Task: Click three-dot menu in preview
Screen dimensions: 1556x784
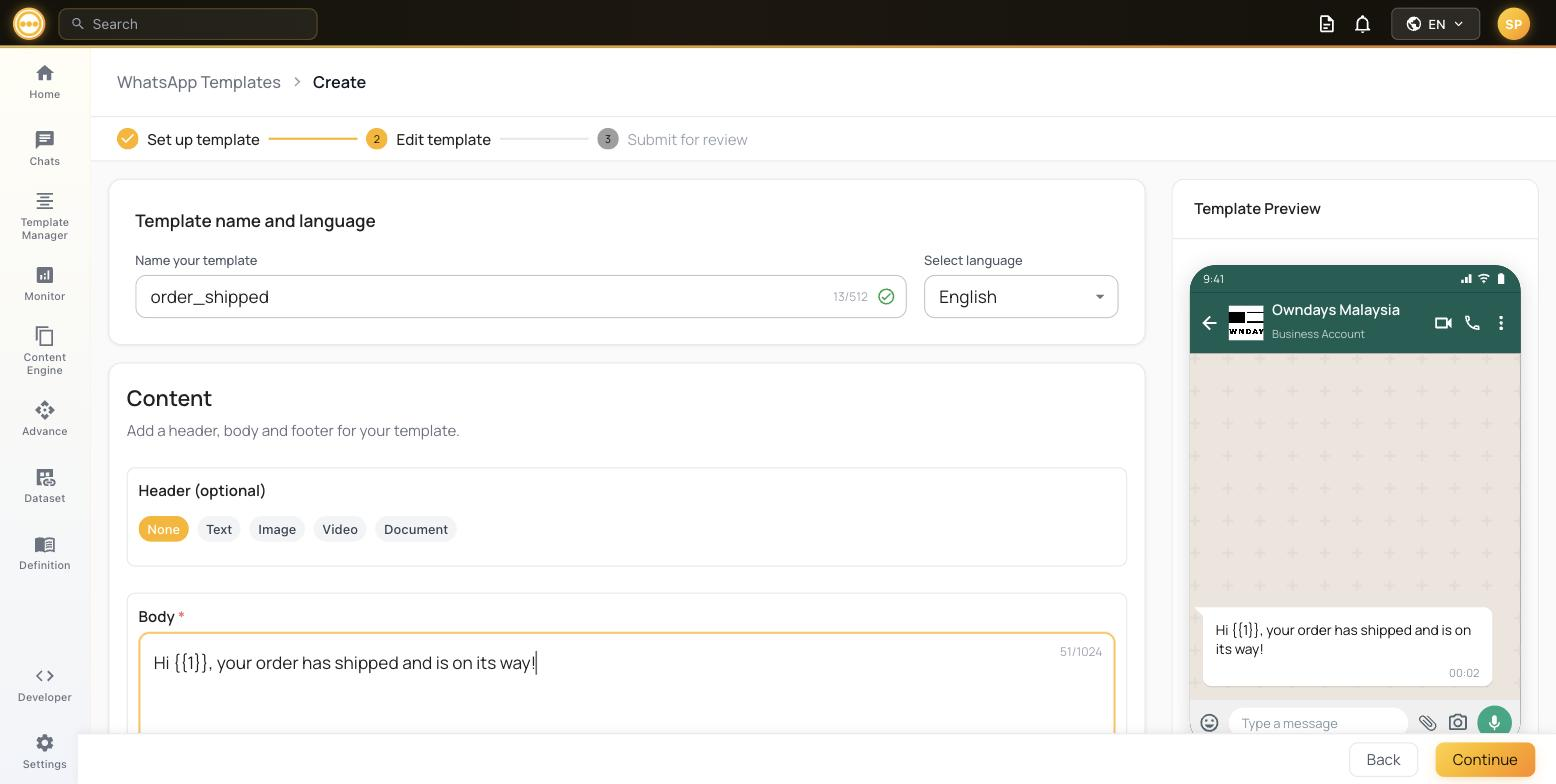Action: (x=1501, y=323)
